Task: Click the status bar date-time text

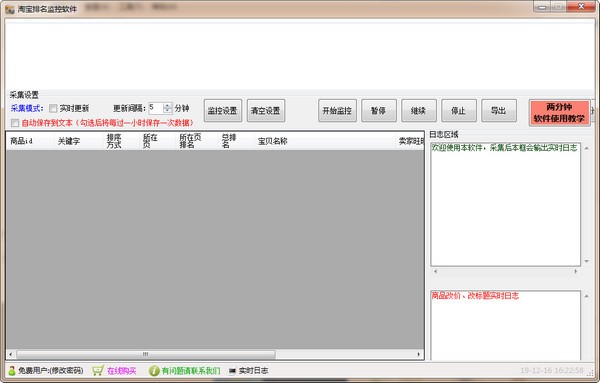Action: point(551,370)
